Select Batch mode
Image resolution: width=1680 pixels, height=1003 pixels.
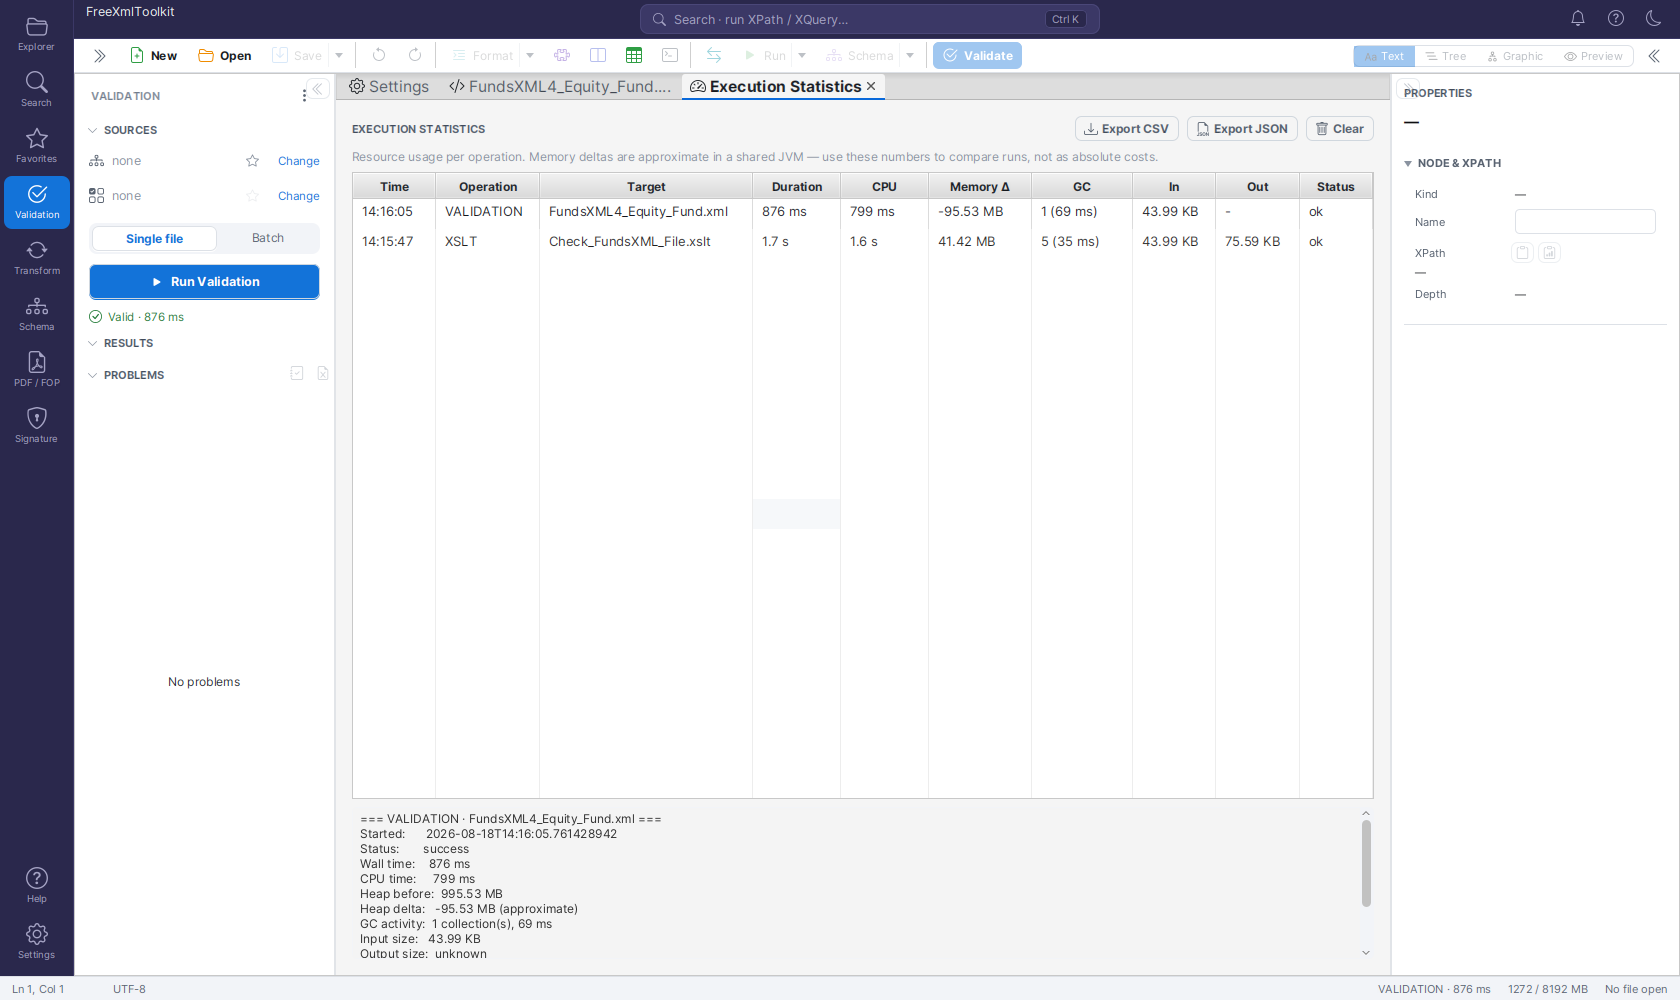268,238
